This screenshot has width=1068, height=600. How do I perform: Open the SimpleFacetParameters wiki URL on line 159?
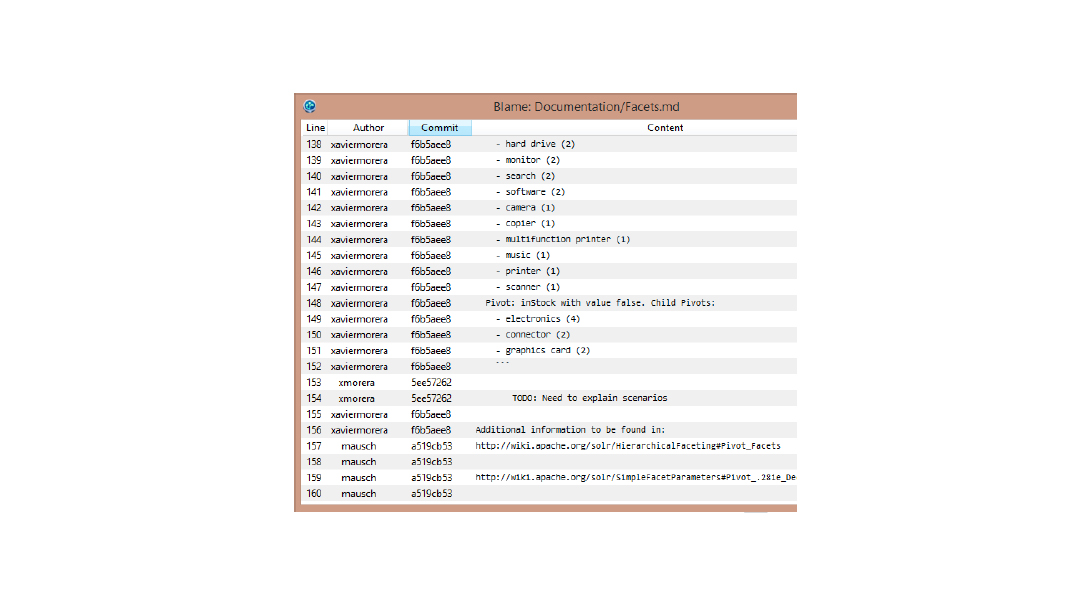tap(635, 478)
